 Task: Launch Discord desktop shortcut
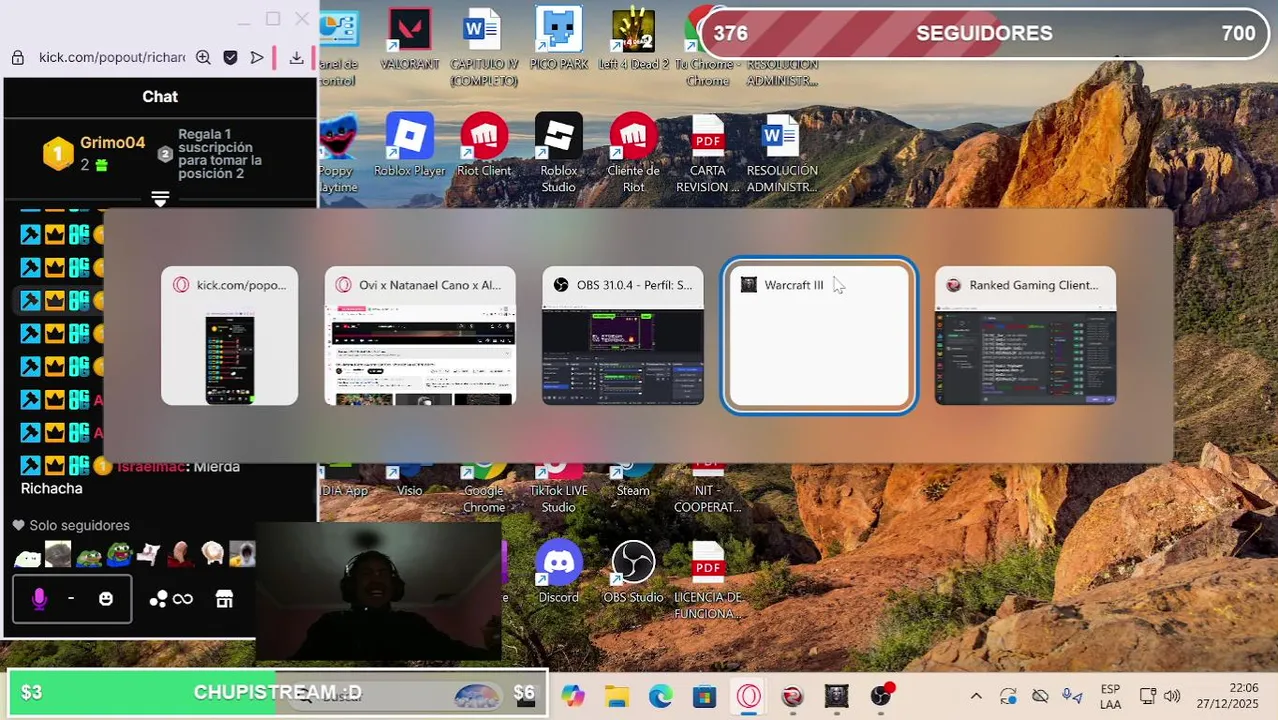coord(559,572)
